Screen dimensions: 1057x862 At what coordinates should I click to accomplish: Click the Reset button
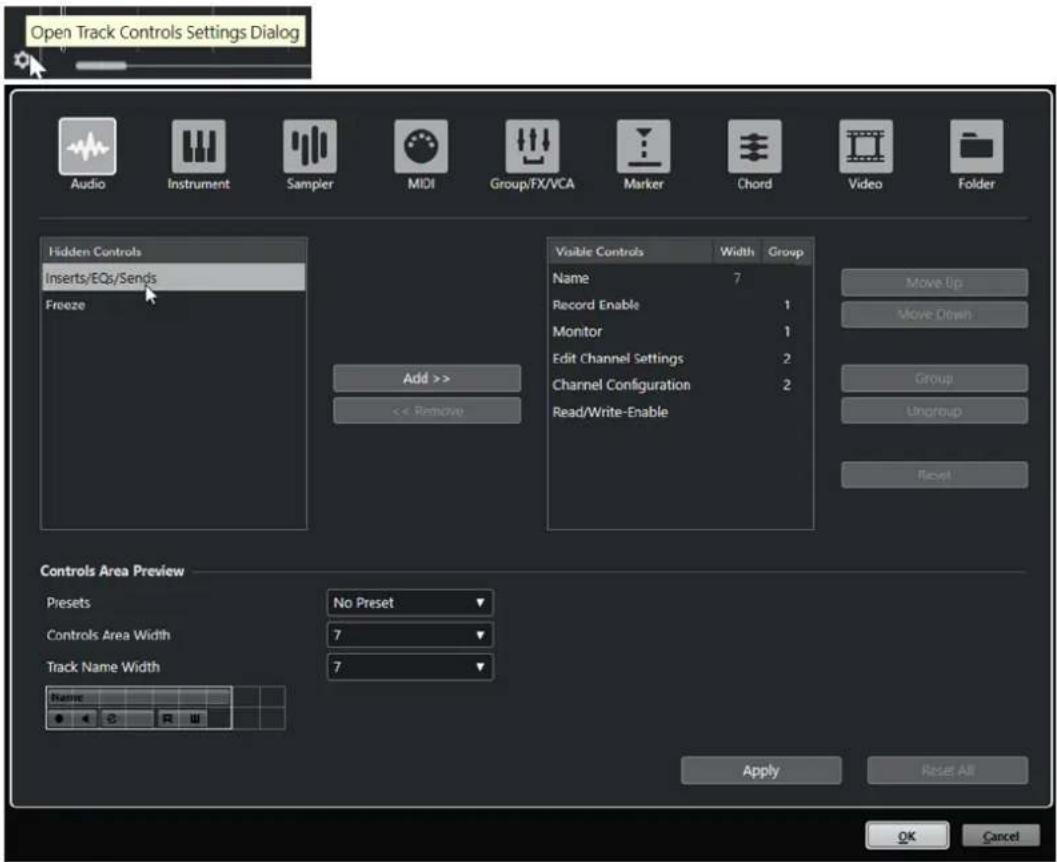(x=934, y=474)
